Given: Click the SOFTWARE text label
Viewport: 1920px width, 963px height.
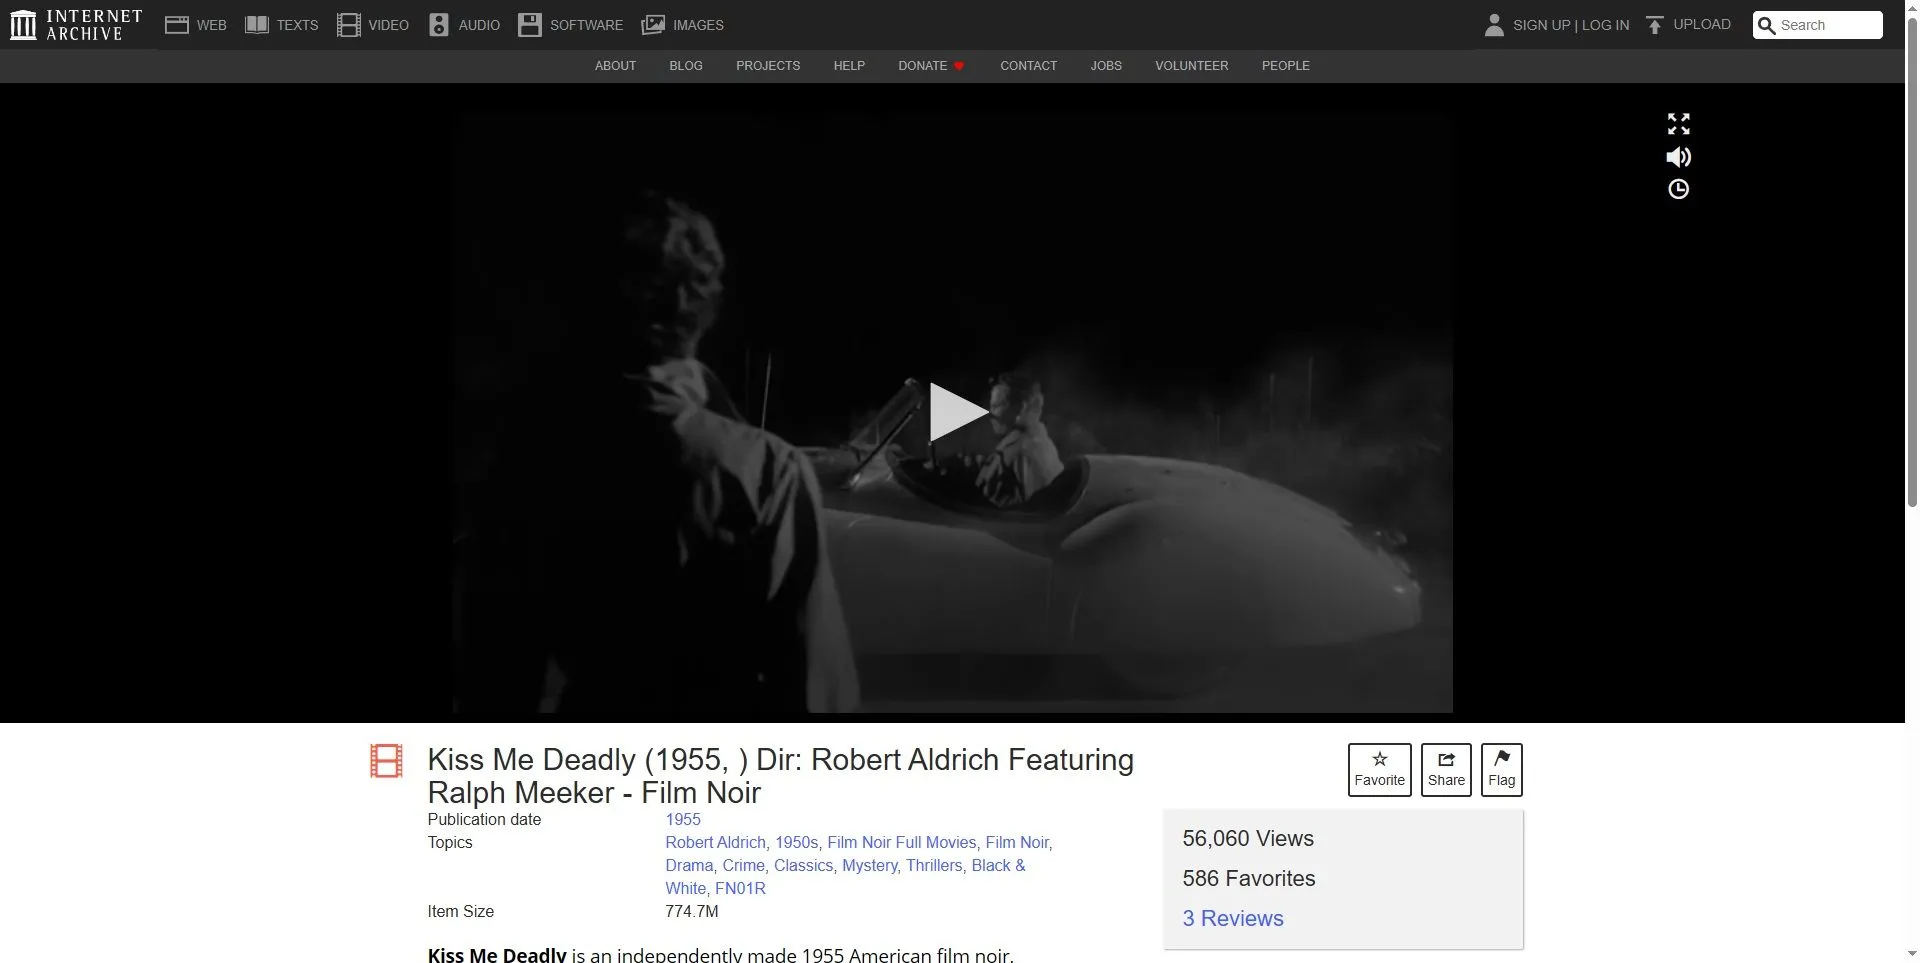Looking at the screenshot, I should click(x=586, y=25).
